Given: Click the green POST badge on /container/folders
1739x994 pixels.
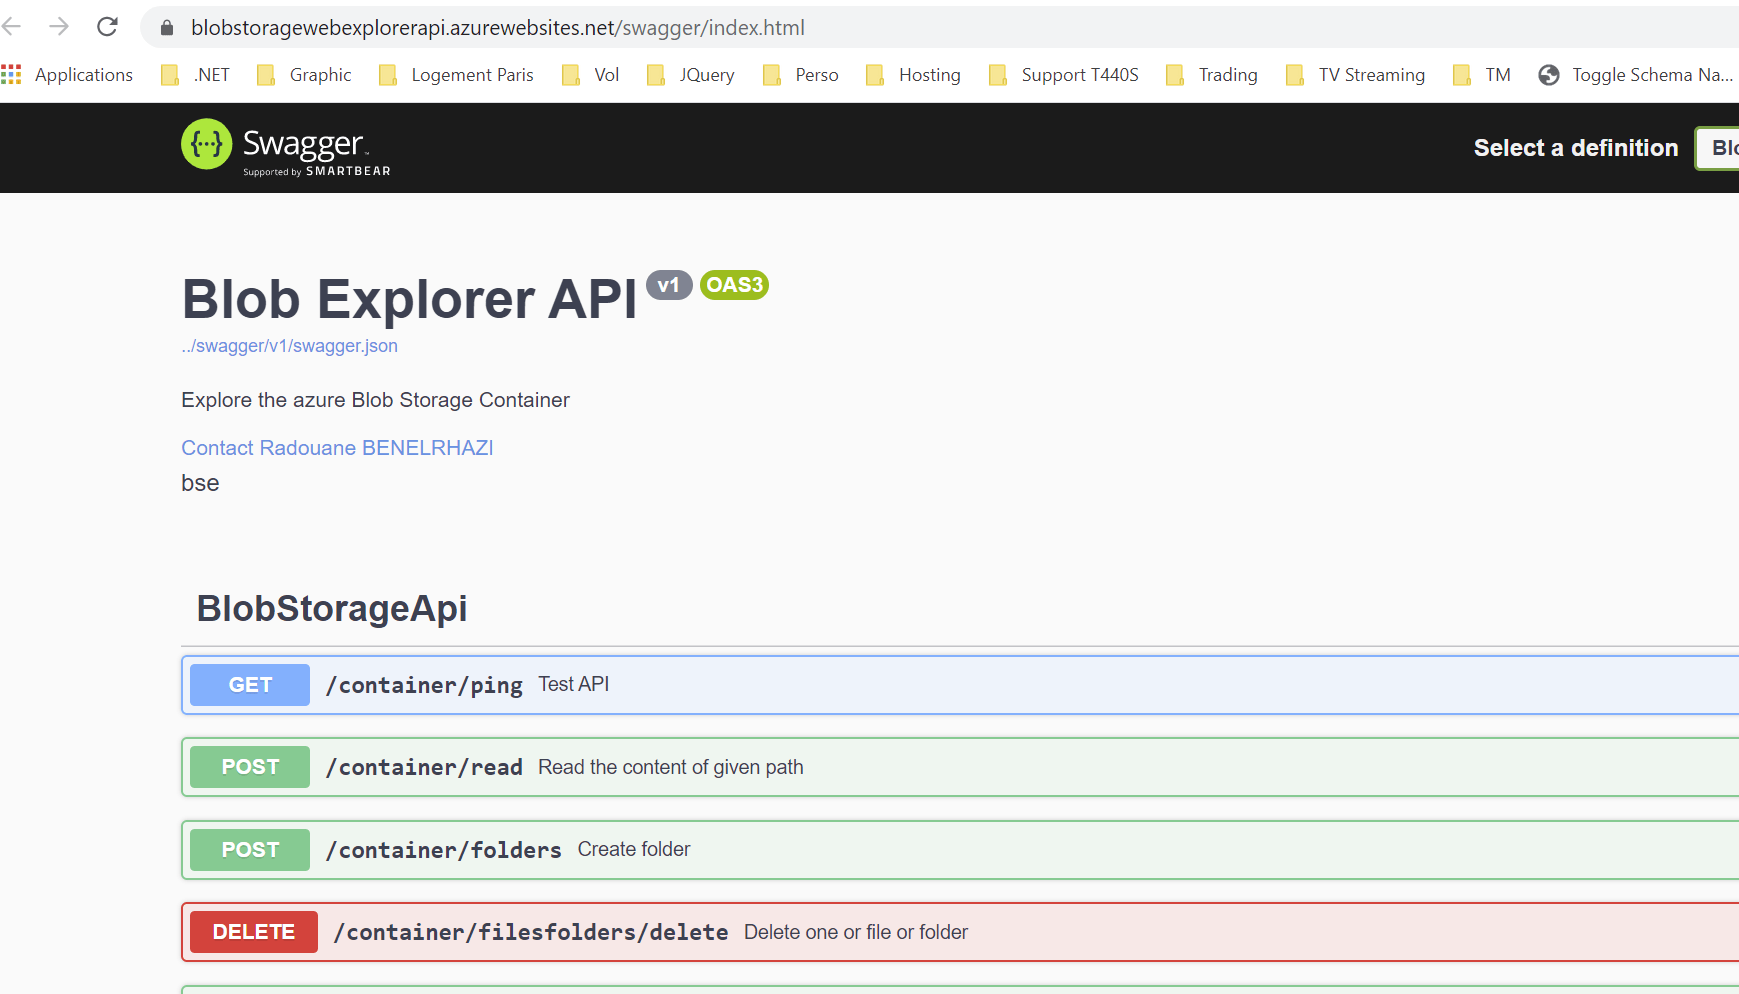Looking at the screenshot, I should (x=249, y=849).
